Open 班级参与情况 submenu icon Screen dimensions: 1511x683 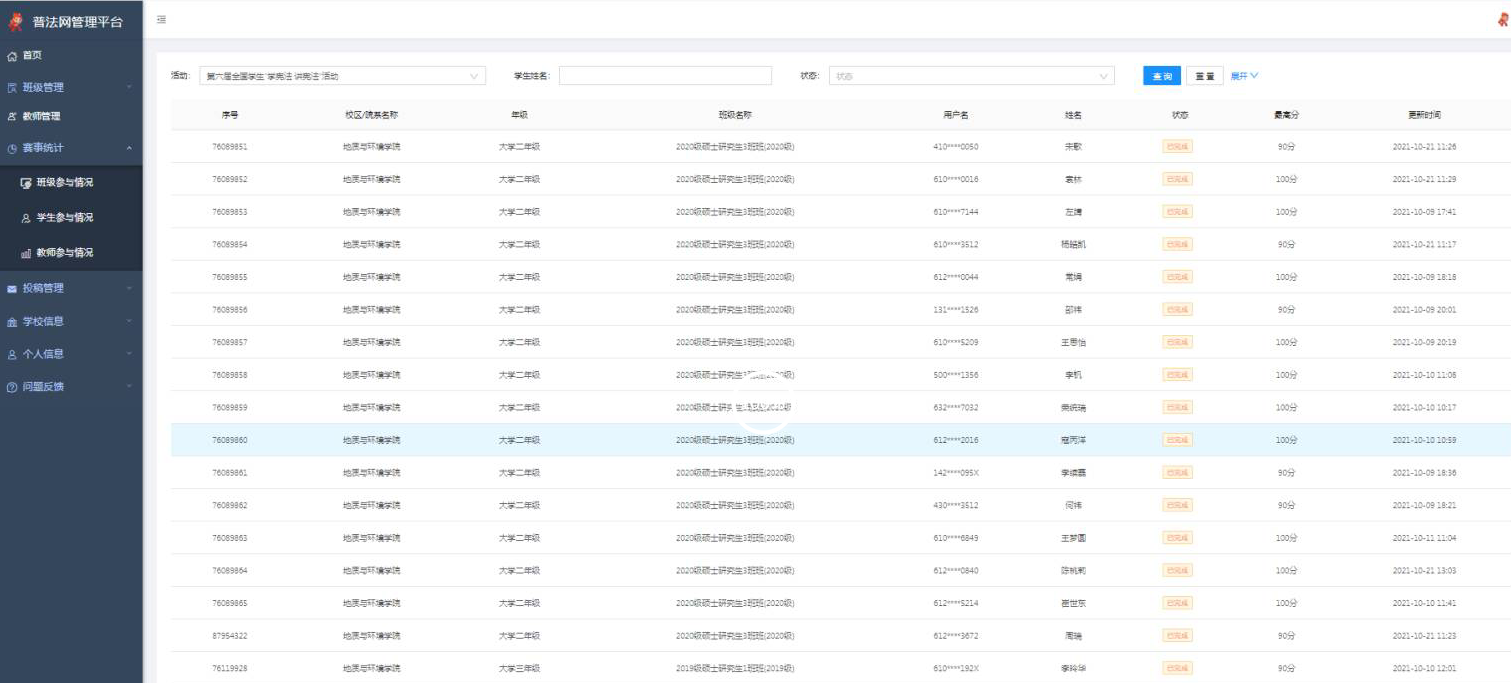[26, 183]
